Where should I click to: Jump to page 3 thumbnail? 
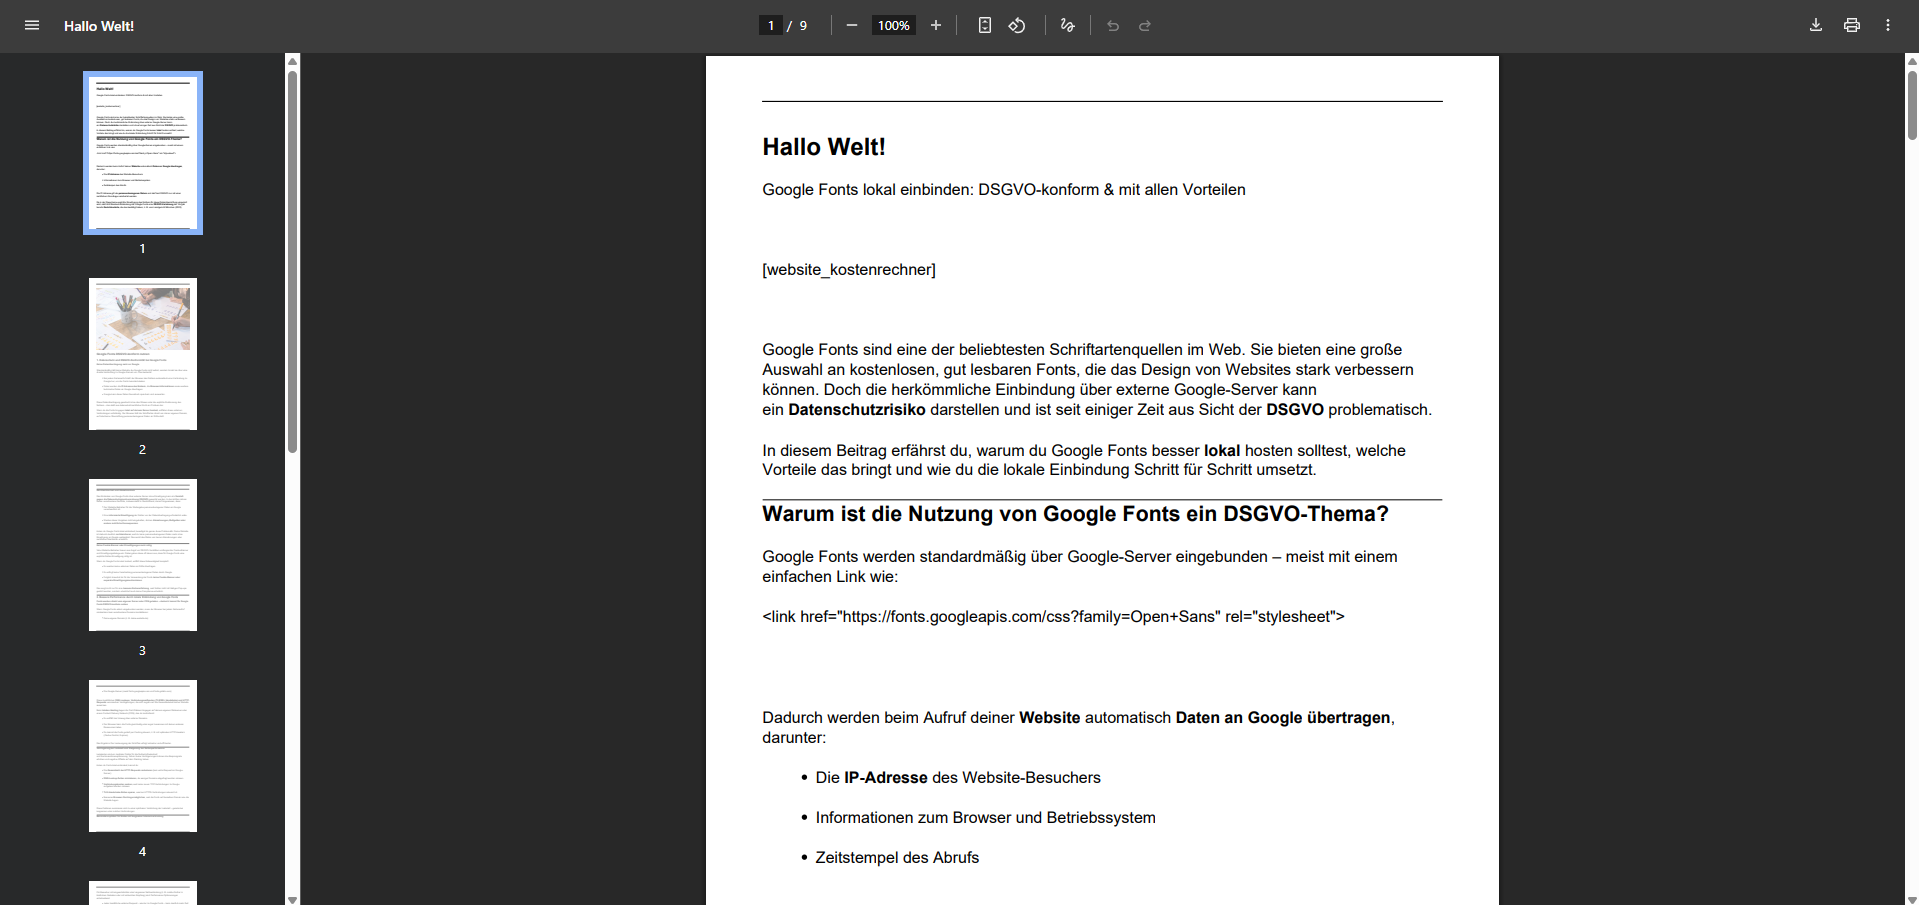[143, 555]
